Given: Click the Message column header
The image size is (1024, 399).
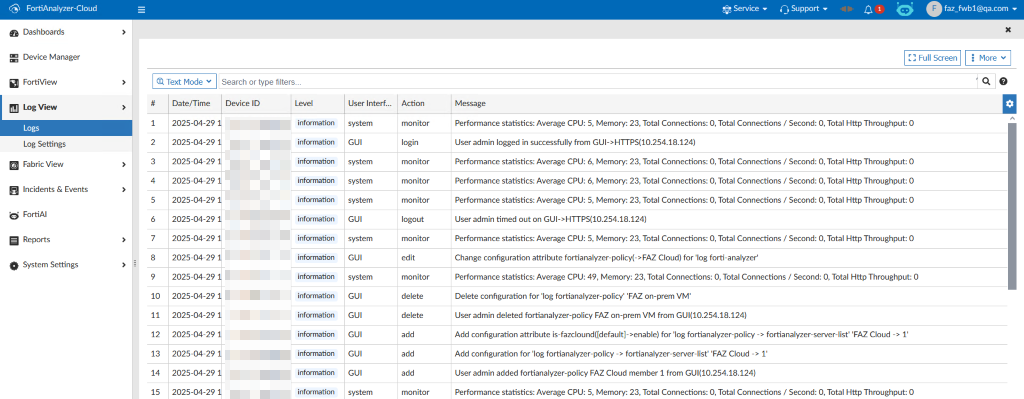Looking at the screenshot, I should tap(726, 104).
